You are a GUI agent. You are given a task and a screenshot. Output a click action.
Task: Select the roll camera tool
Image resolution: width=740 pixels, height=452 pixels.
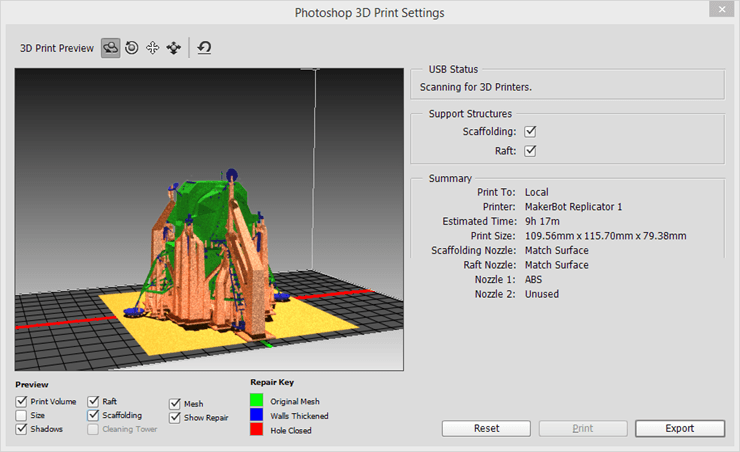pyautogui.click(x=132, y=48)
